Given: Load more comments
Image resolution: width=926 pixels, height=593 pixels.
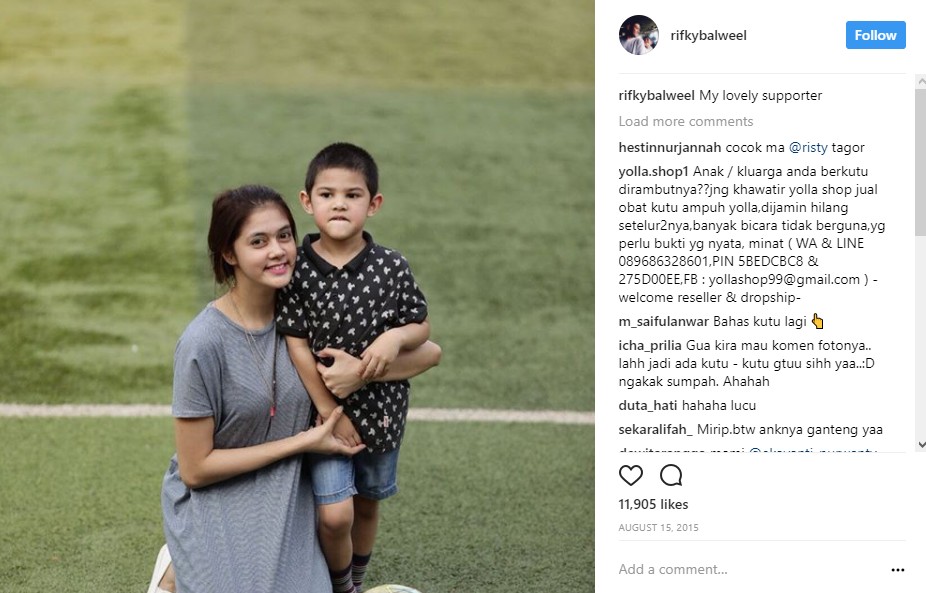Looking at the screenshot, I should (686, 121).
